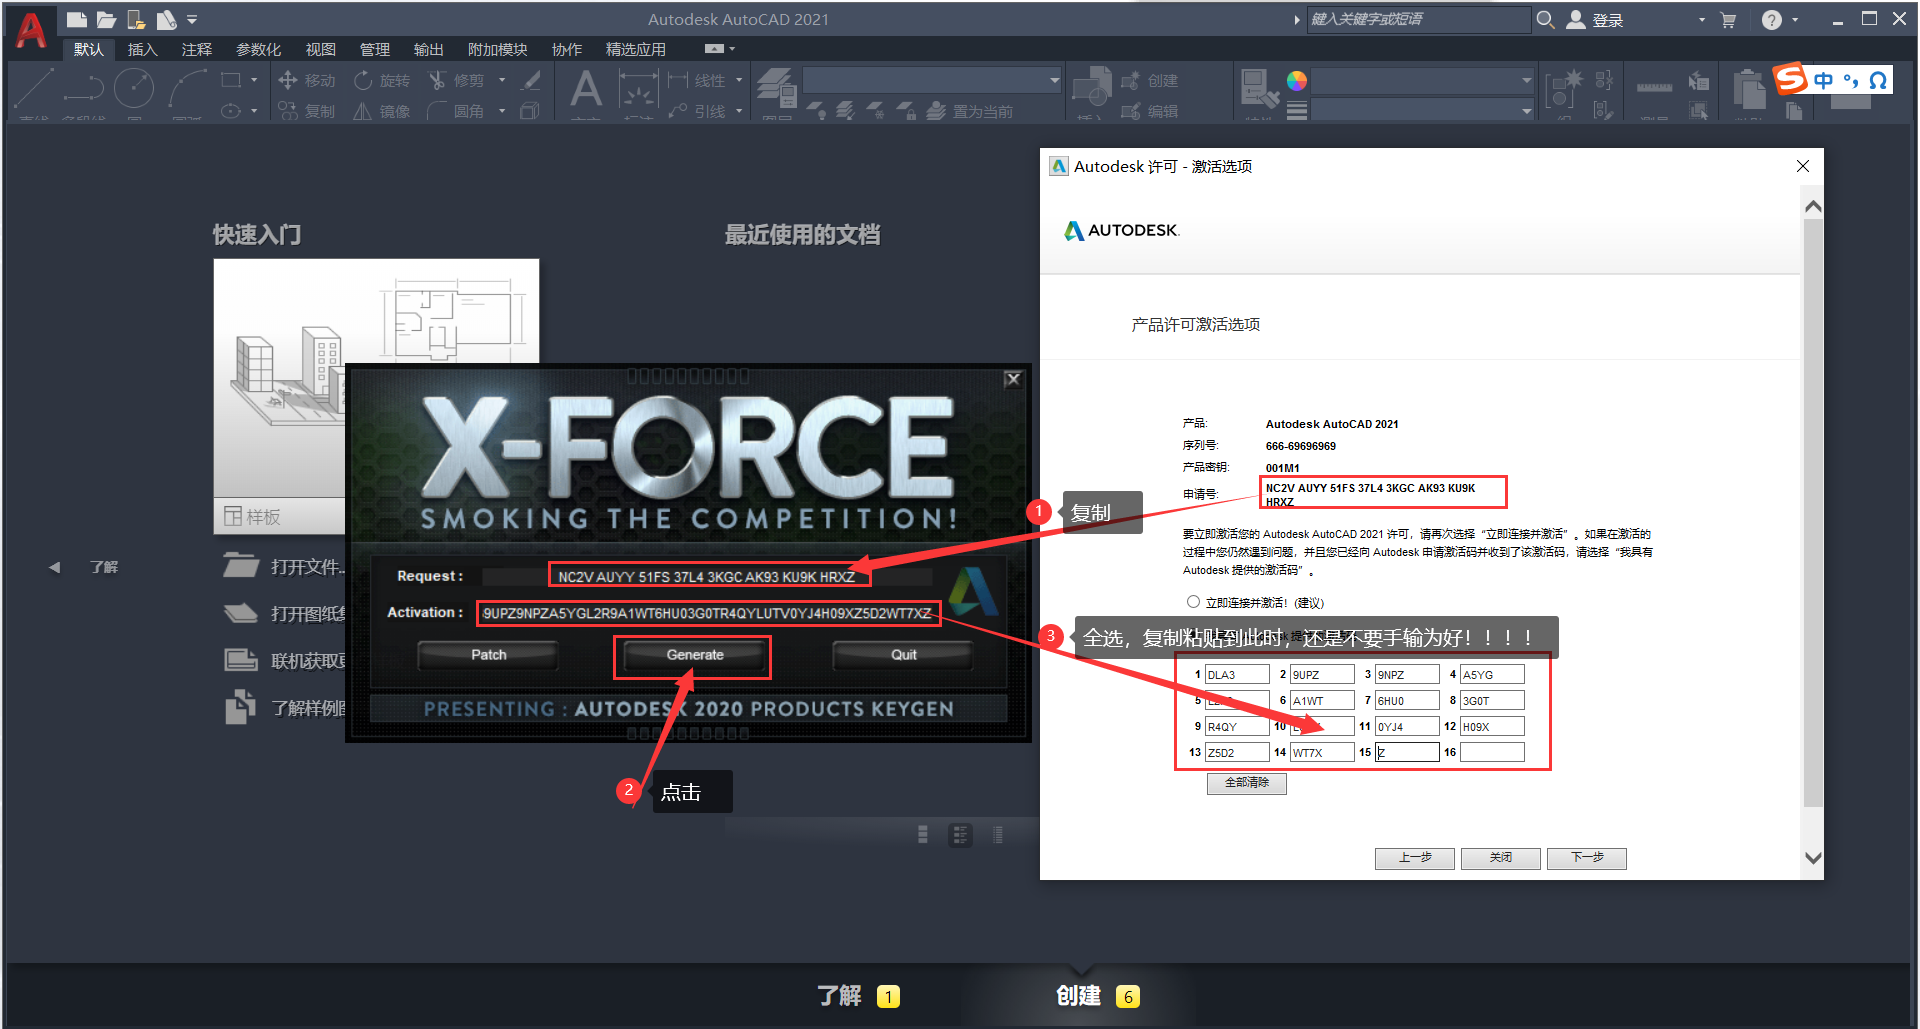Open the 了解 page tab at bottom
The width and height of the screenshot is (1920, 1029).
pos(858,996)
